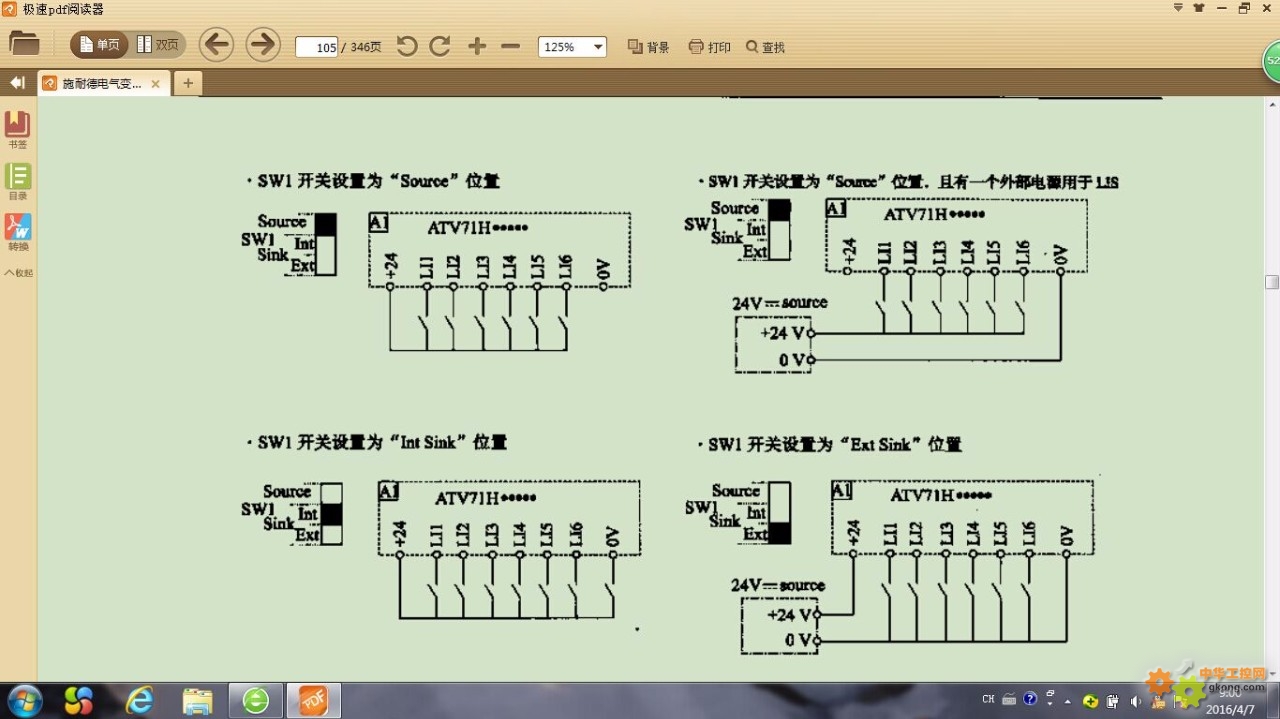Open the green browser taskbar app

tap(255, 700)
